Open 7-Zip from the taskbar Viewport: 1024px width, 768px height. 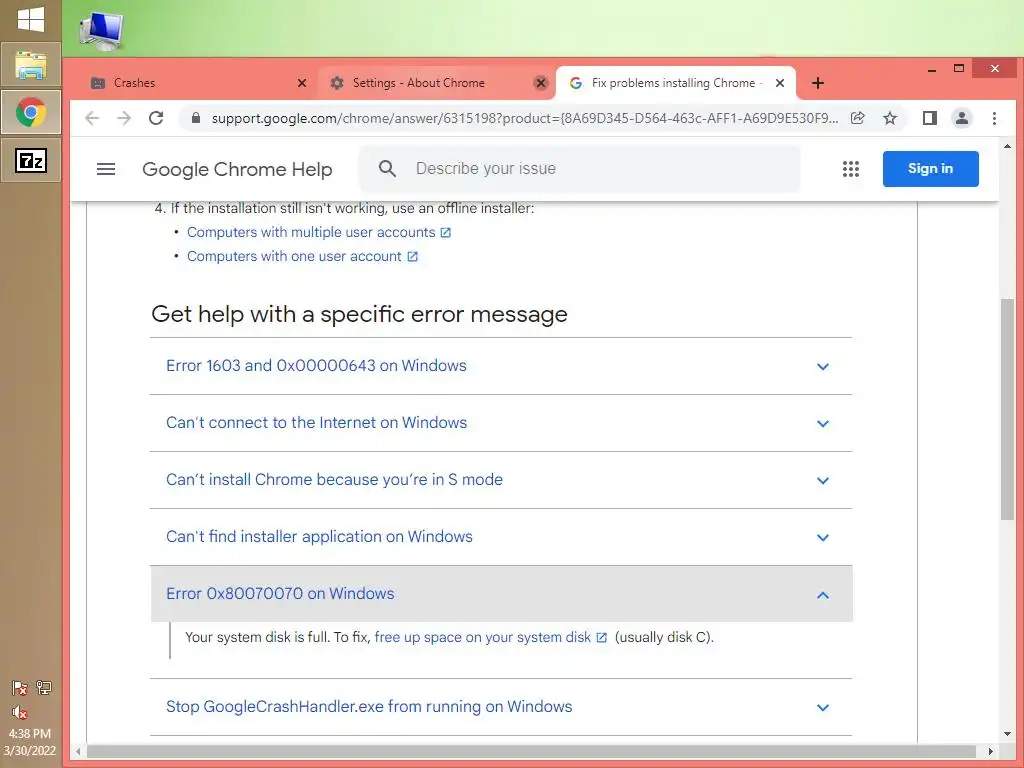pyautogui.click(x=31, y=160)
